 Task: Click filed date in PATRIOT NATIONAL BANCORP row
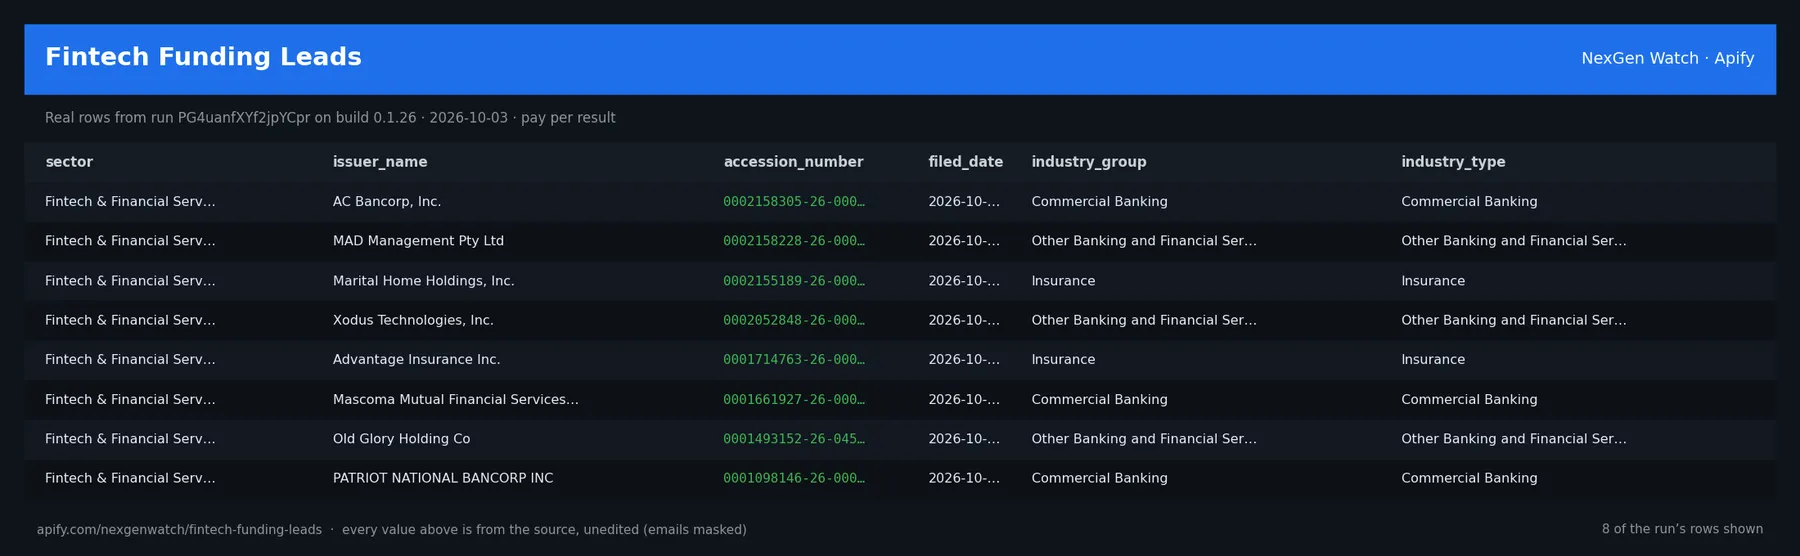point(964,478)
